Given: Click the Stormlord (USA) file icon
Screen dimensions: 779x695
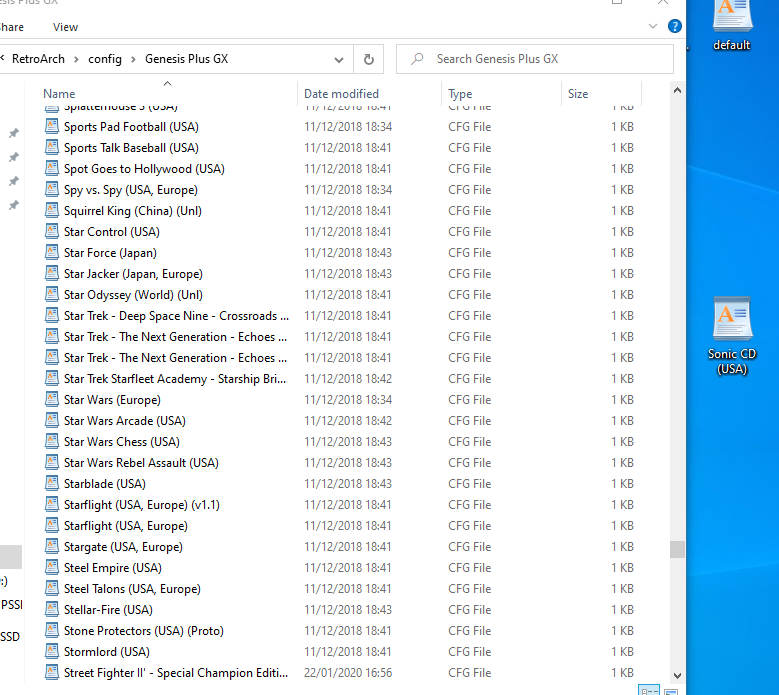Looking at the screenshot, I should click(52, 651).
